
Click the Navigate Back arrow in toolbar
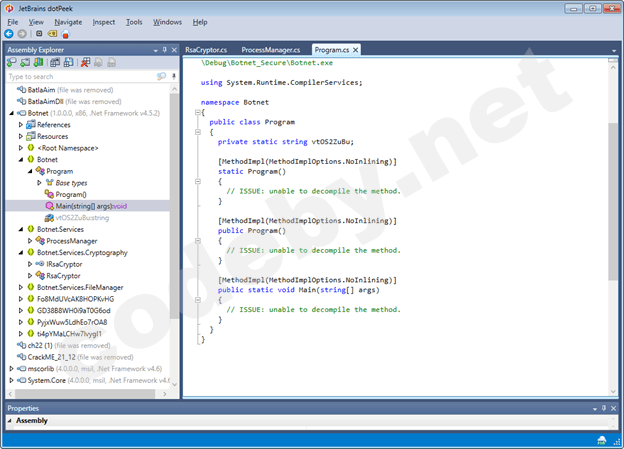click(9, 33)
